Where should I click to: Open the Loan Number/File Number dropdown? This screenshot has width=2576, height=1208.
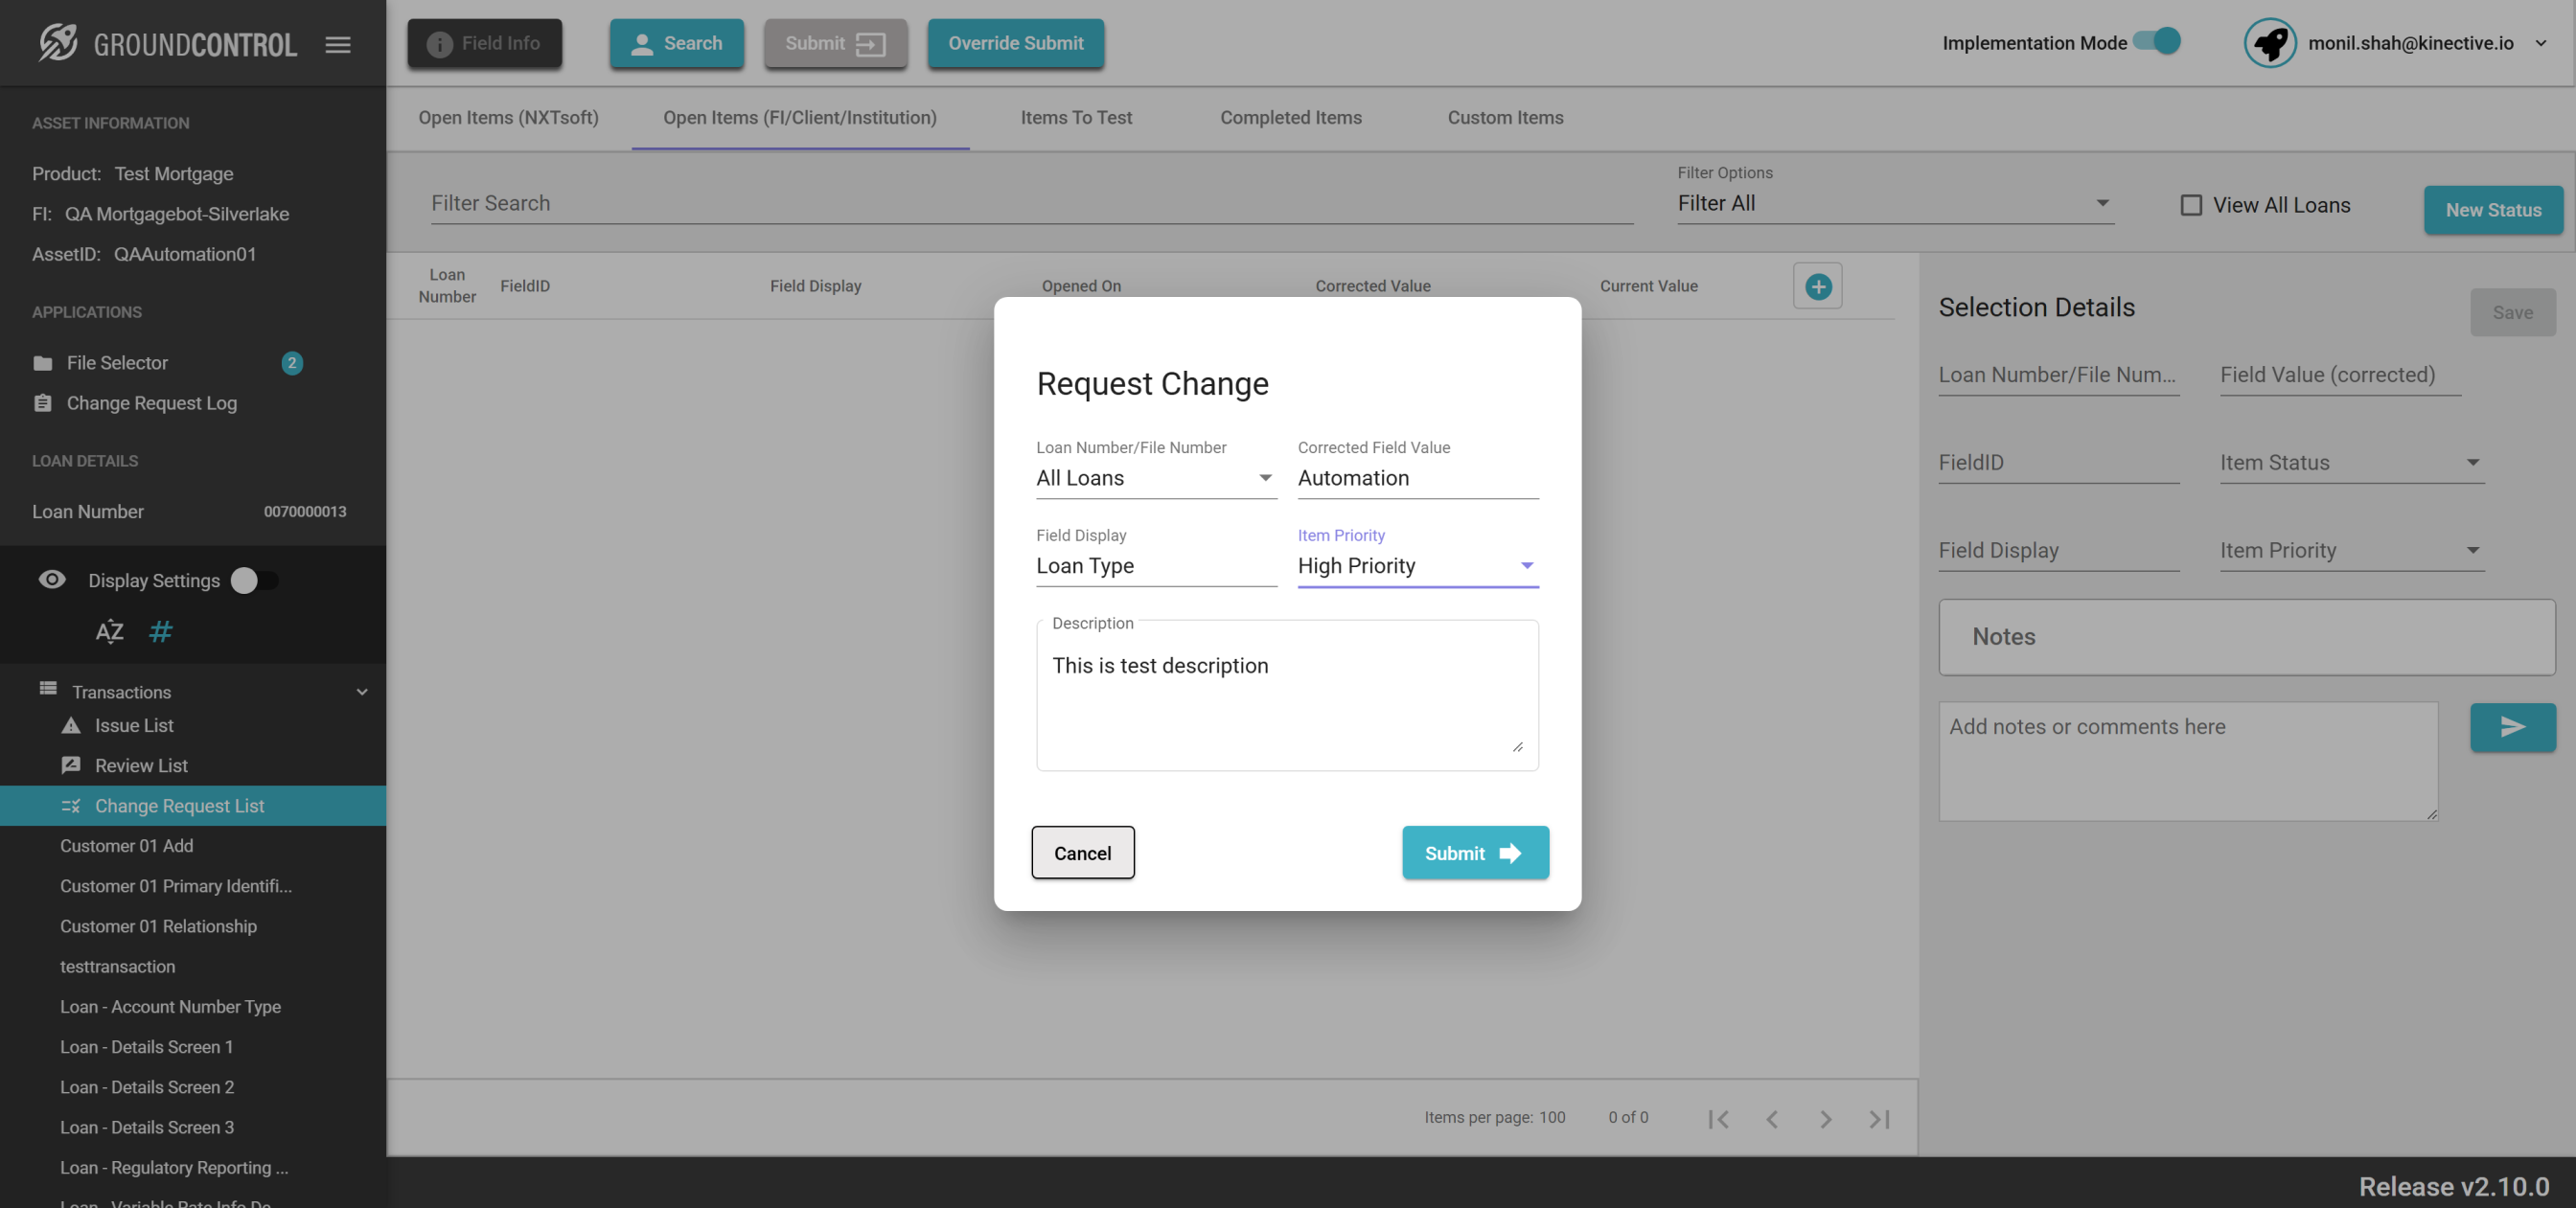[1155, 478]
